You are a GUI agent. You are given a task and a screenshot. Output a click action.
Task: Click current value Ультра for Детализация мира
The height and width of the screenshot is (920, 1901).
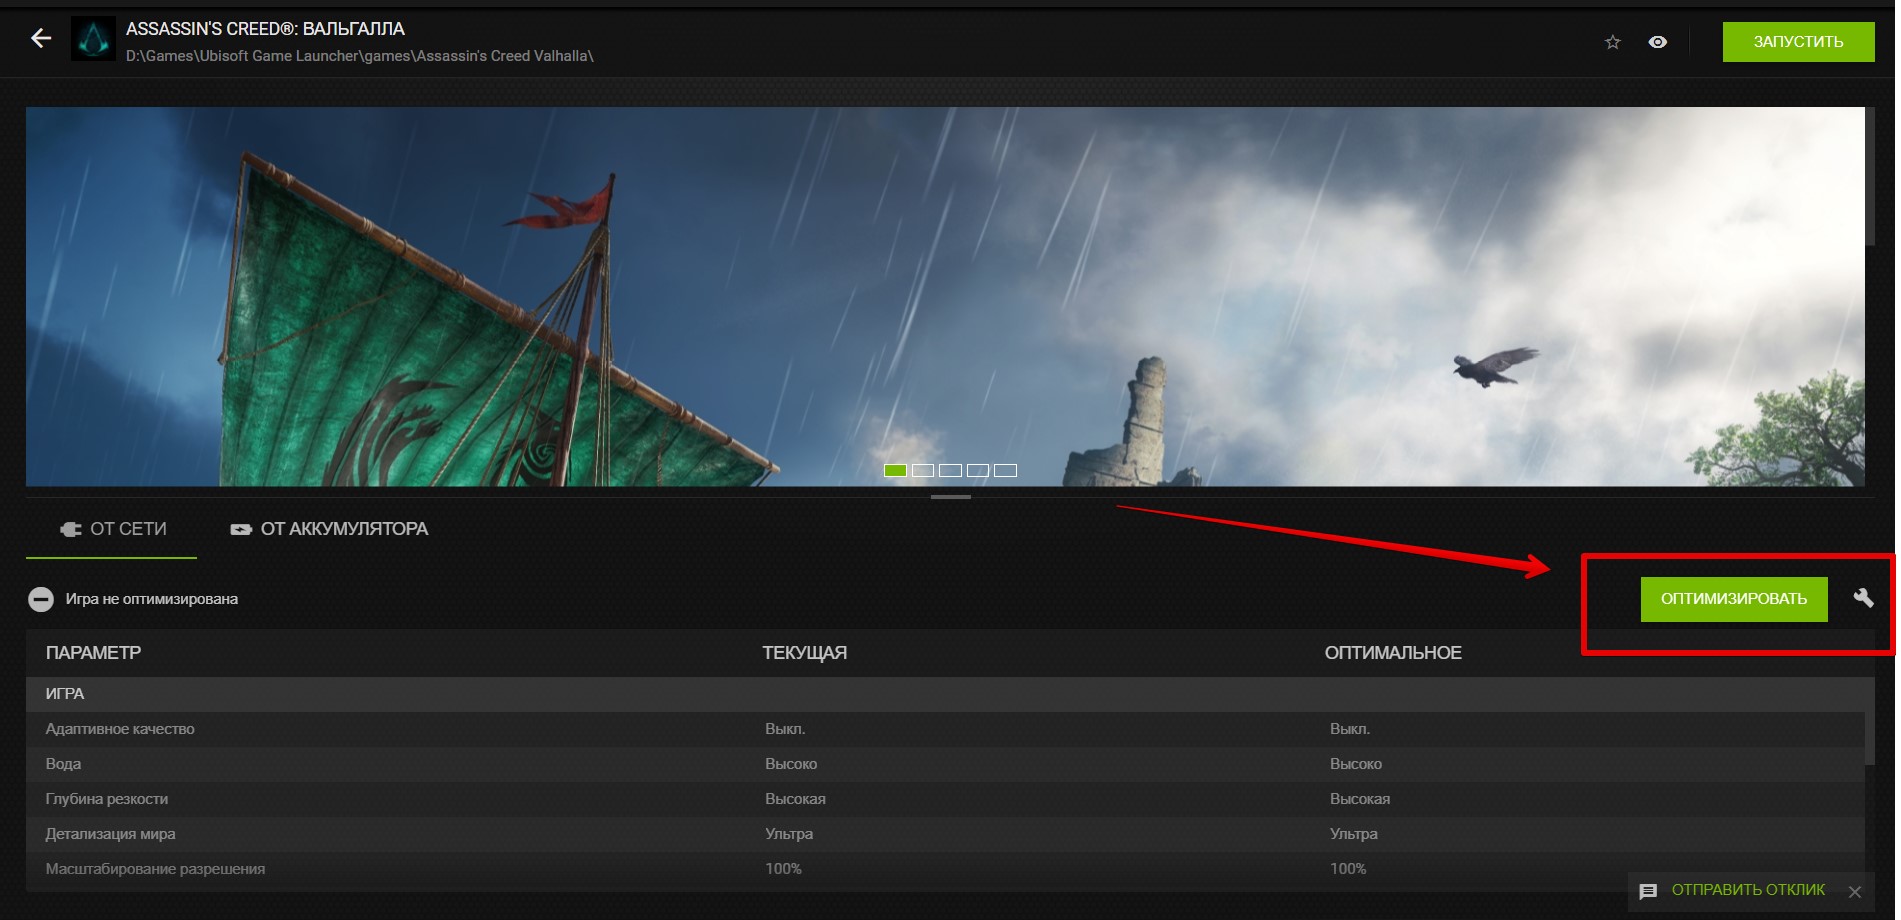789,834
